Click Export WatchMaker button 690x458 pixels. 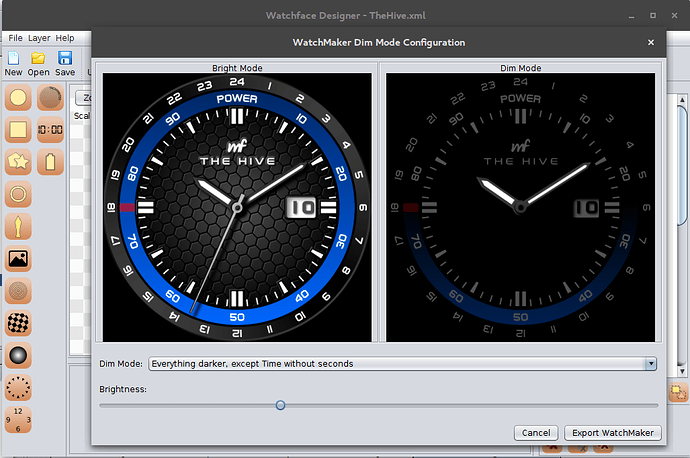pyautogui.click(x=613, y=432)
